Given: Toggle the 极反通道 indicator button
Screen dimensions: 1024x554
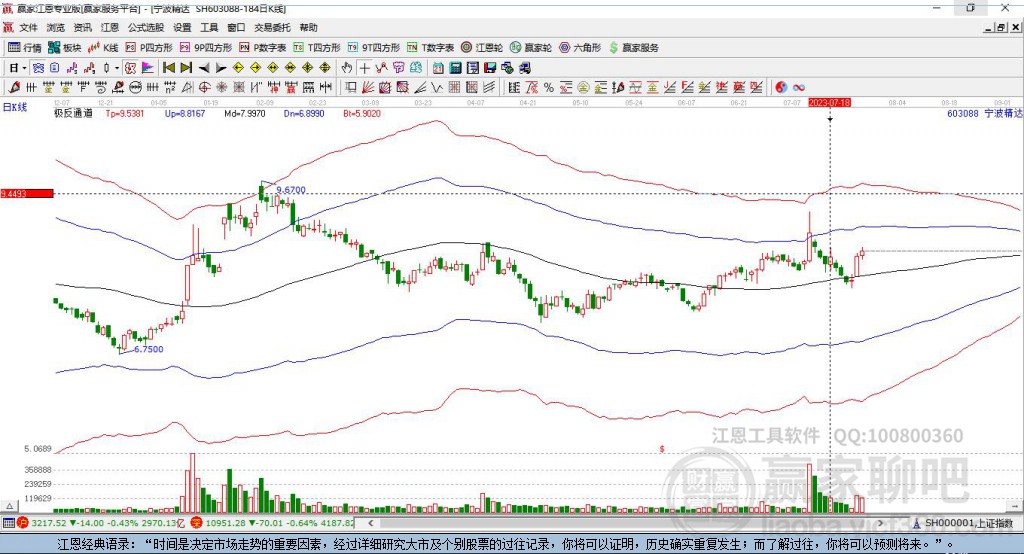Looking at the screenshot, I should pos(131,68).
